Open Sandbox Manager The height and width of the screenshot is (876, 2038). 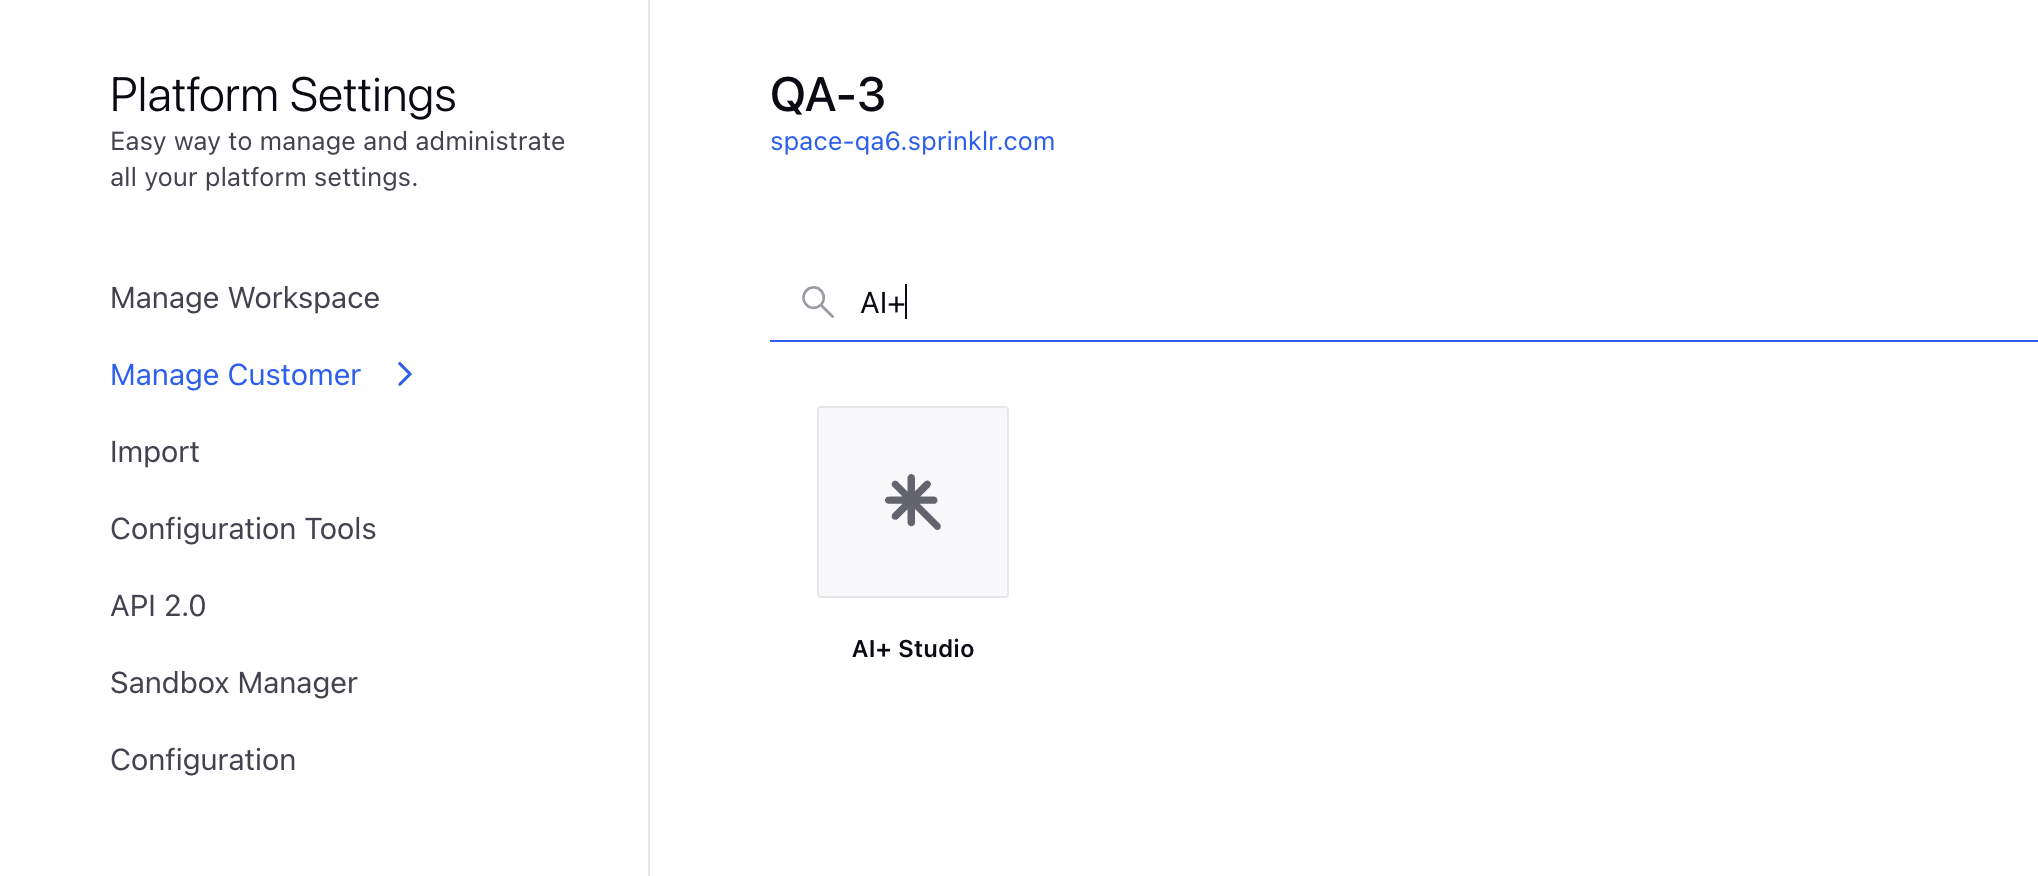coord(234,683)
